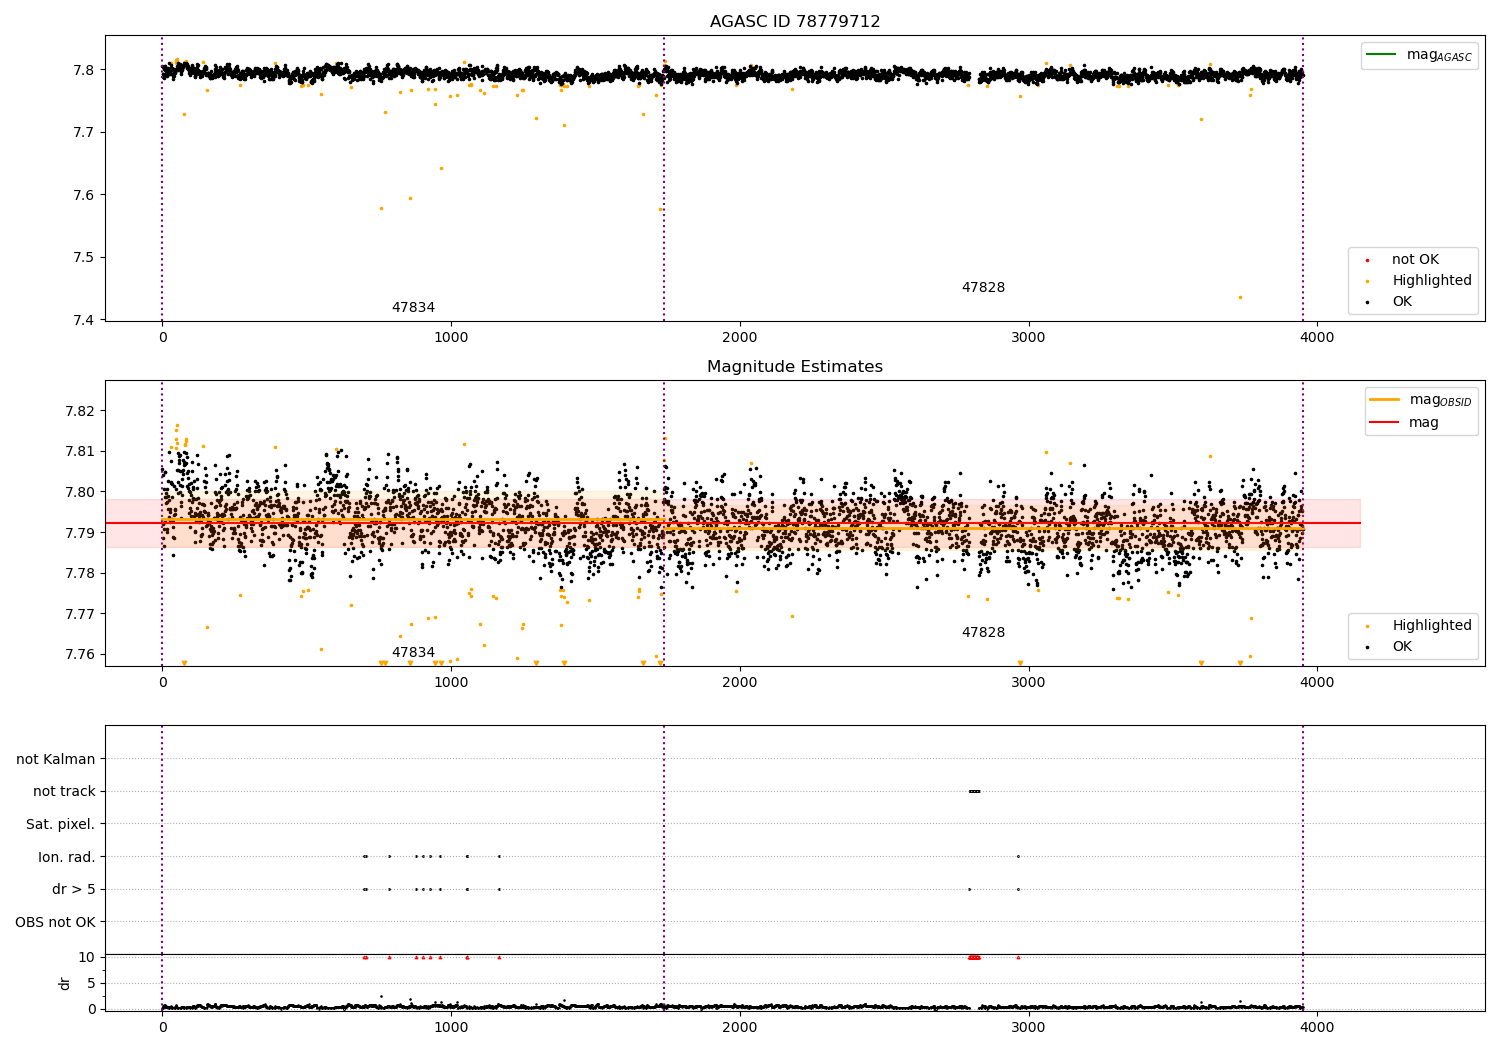Click the '7.77' tick on middle plot y-axis
Viewport: 1500px width, 1050px height.
[80, 614]
